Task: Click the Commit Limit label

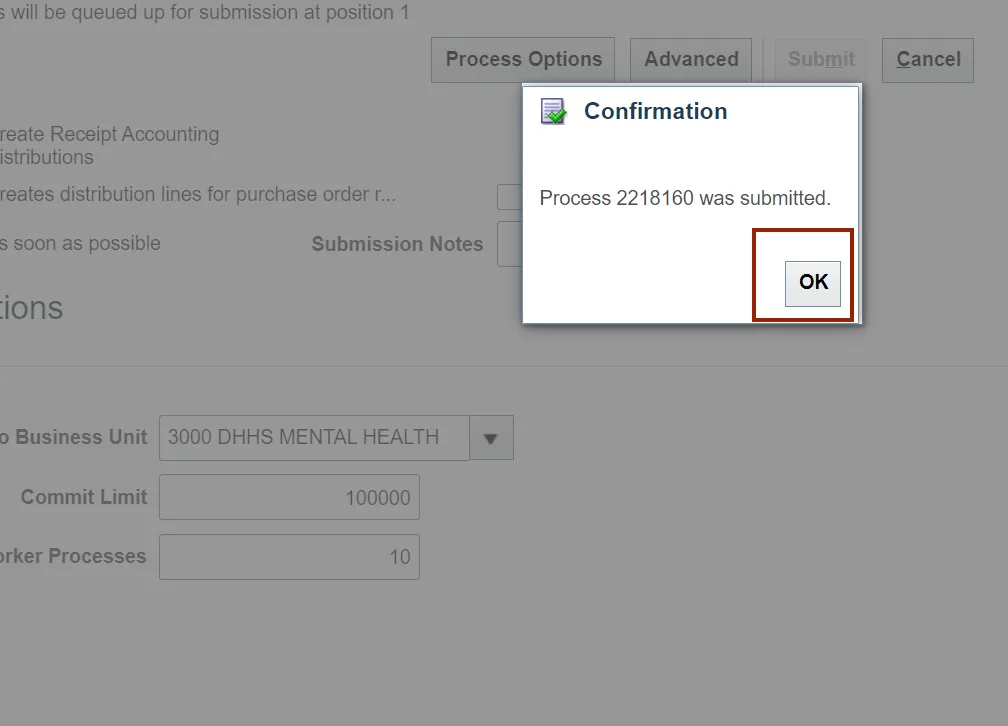Action: (x=84, y=497)
